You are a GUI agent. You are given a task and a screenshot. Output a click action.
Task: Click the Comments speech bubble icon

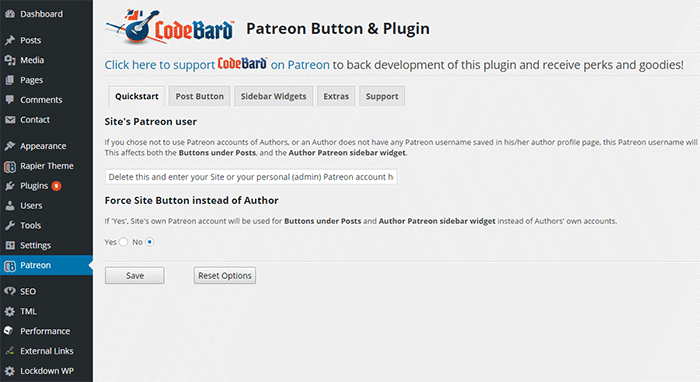pos(10,100)
